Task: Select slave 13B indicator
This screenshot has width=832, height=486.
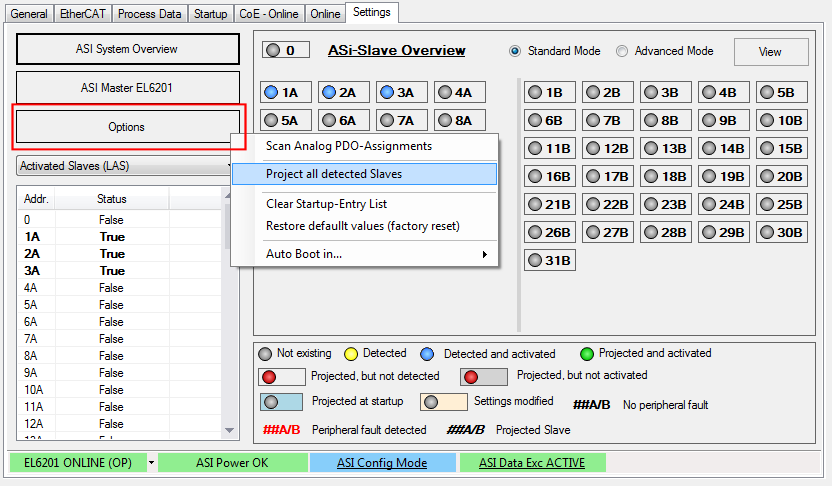Action: click(x=665, y=149)
